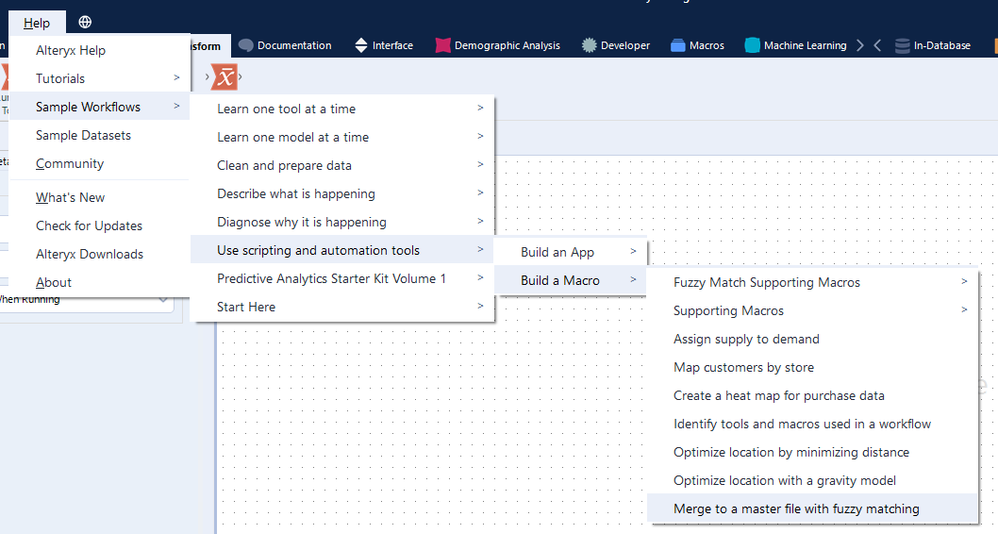Click the globe language icon

(85, 22)
